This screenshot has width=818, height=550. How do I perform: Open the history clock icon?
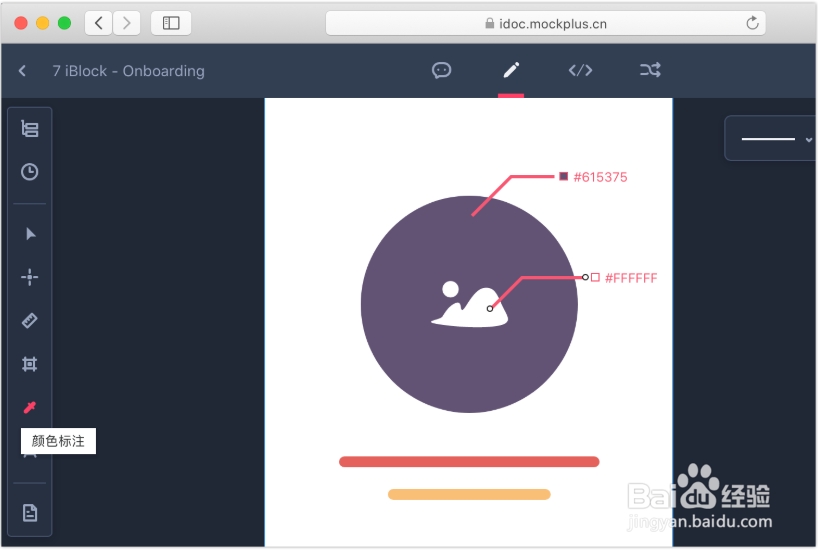click(30, 172)
